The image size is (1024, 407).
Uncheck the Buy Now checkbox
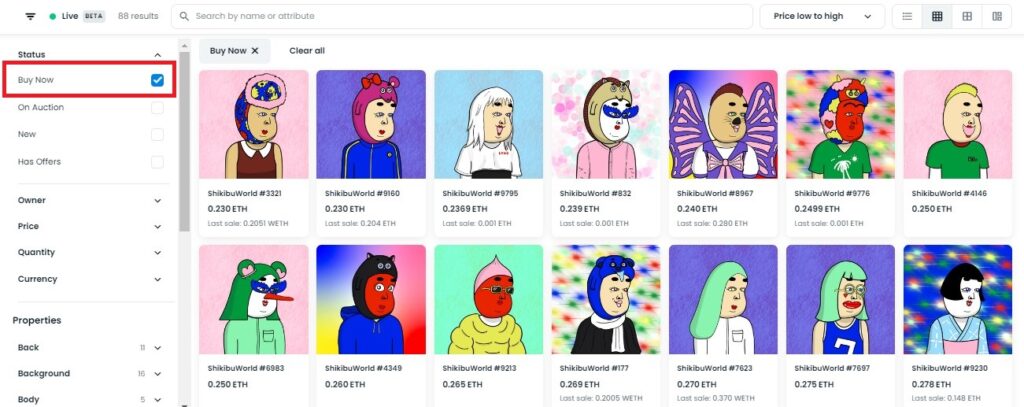[x=157, y=80]
